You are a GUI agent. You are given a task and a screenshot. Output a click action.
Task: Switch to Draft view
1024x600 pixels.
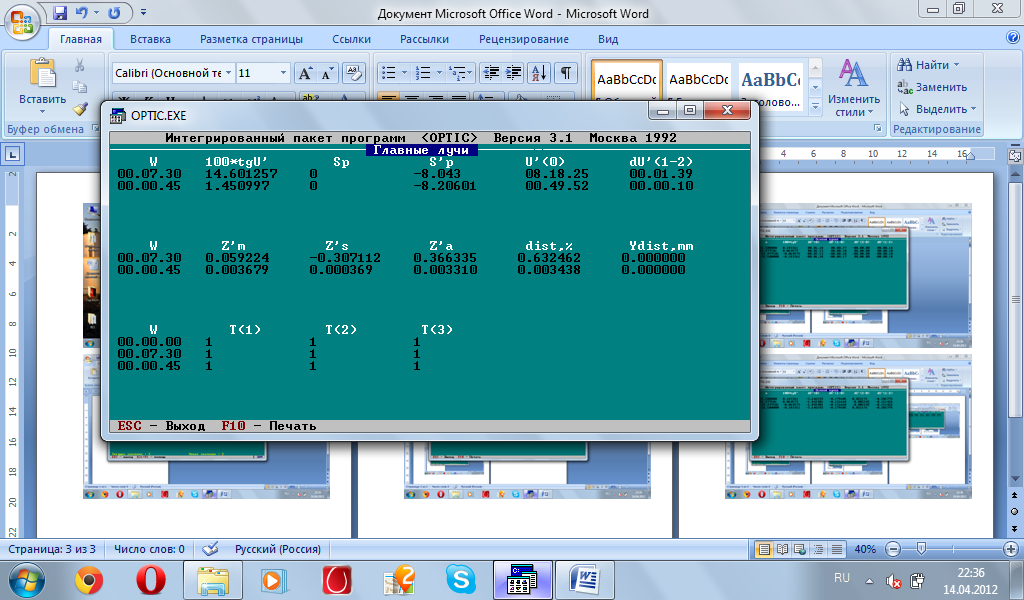(x=837, y=549)
